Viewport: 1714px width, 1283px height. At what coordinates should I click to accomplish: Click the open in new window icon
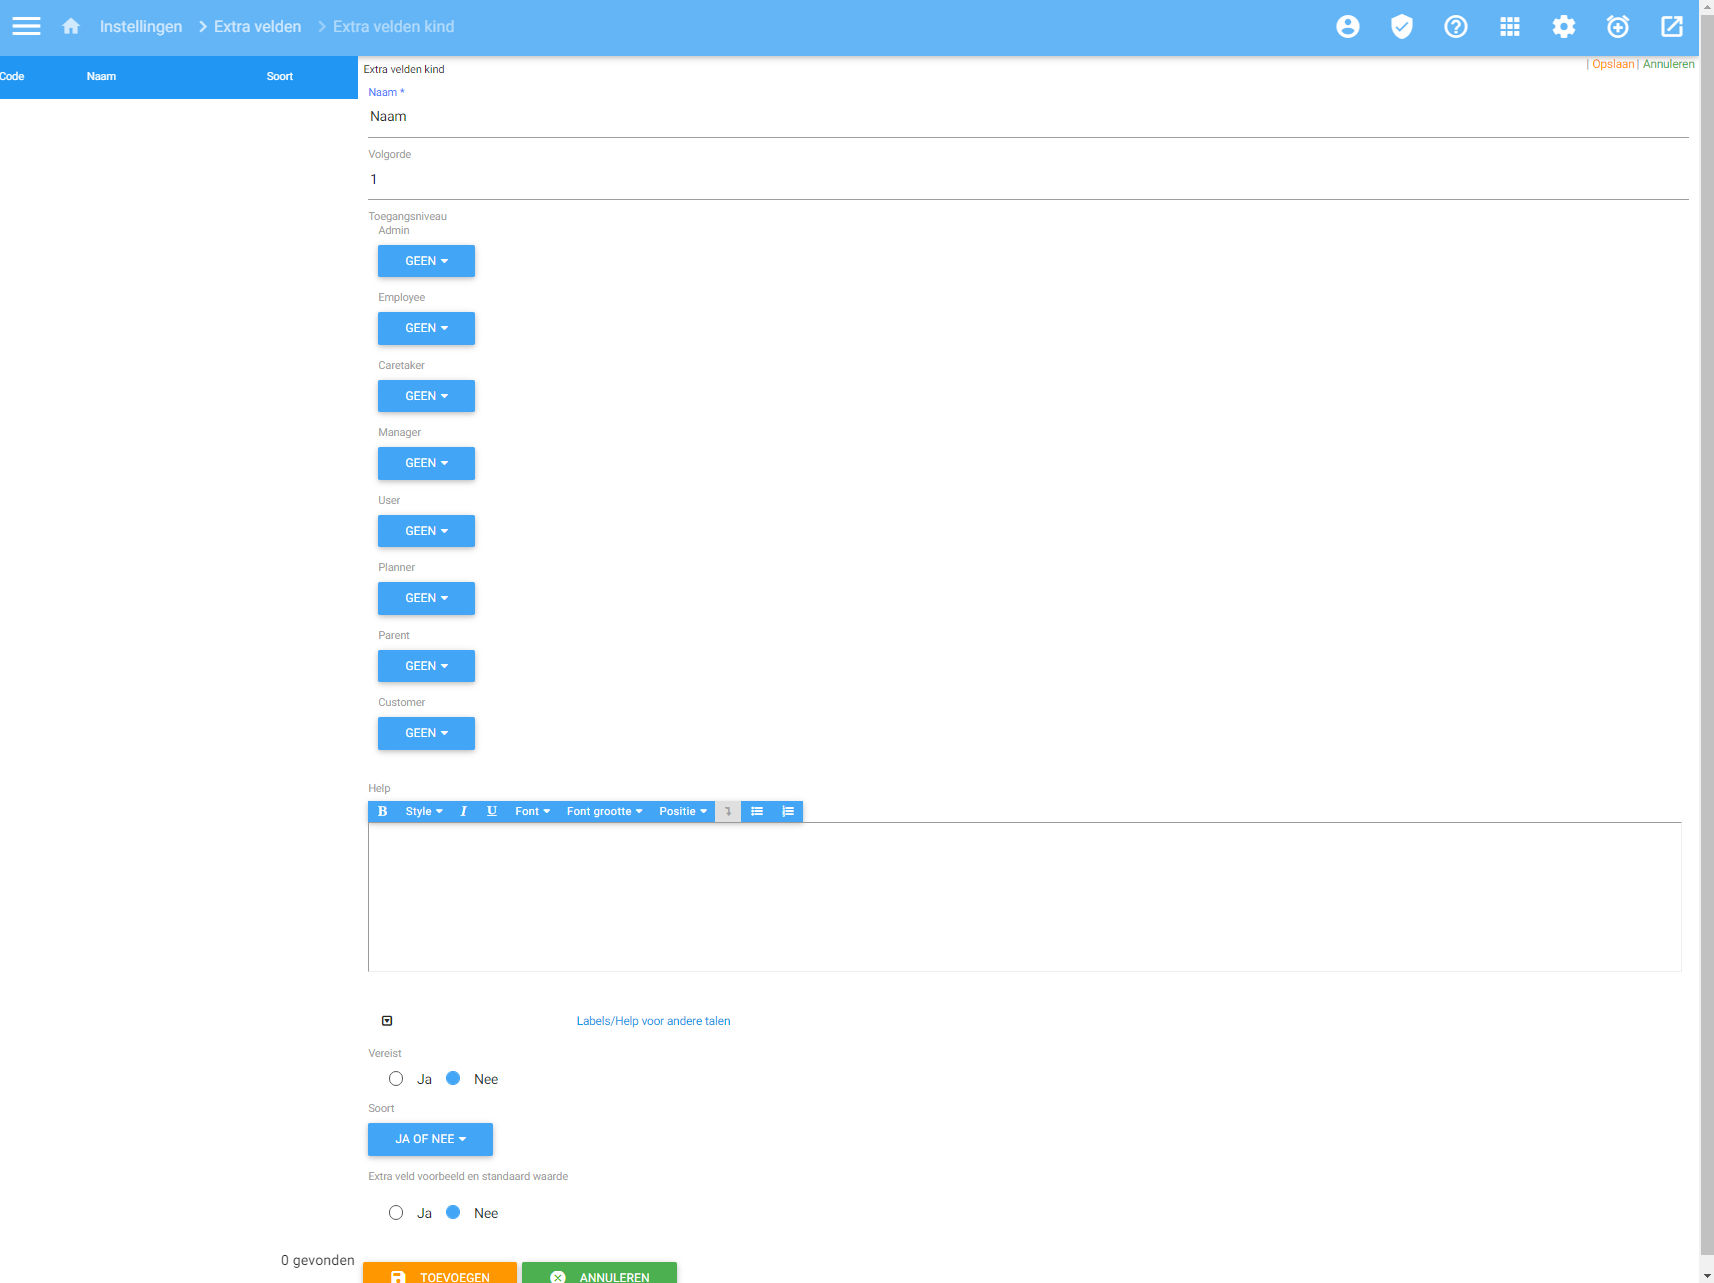tap(1671, 27)
